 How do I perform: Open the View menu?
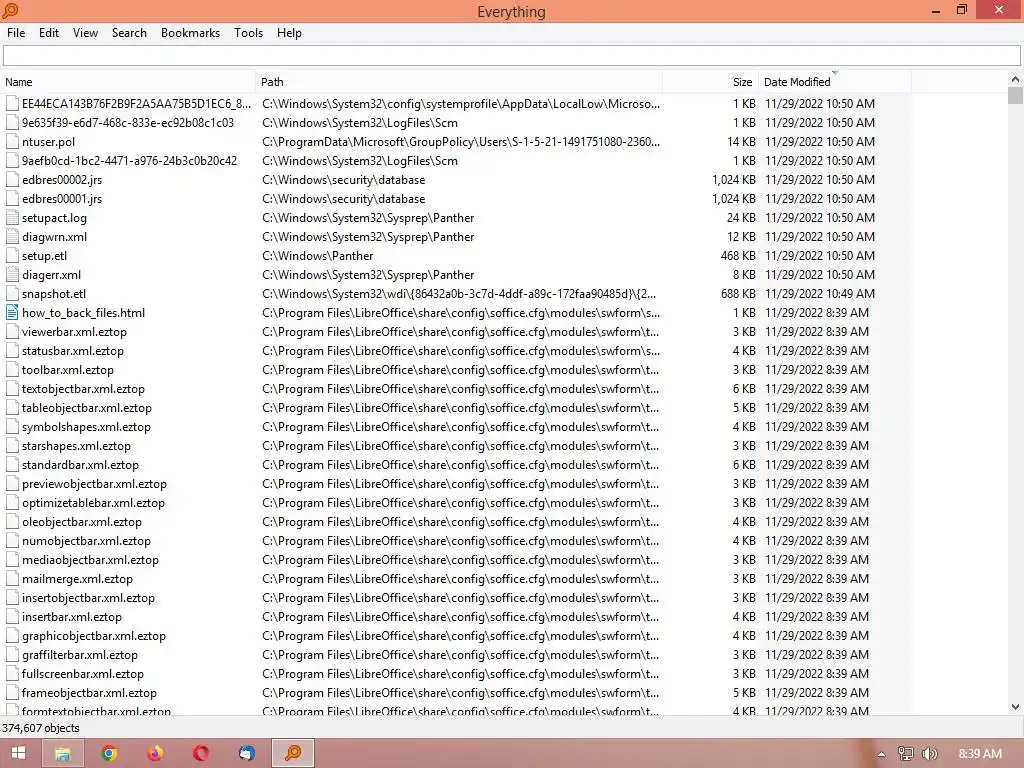point(85,33)
